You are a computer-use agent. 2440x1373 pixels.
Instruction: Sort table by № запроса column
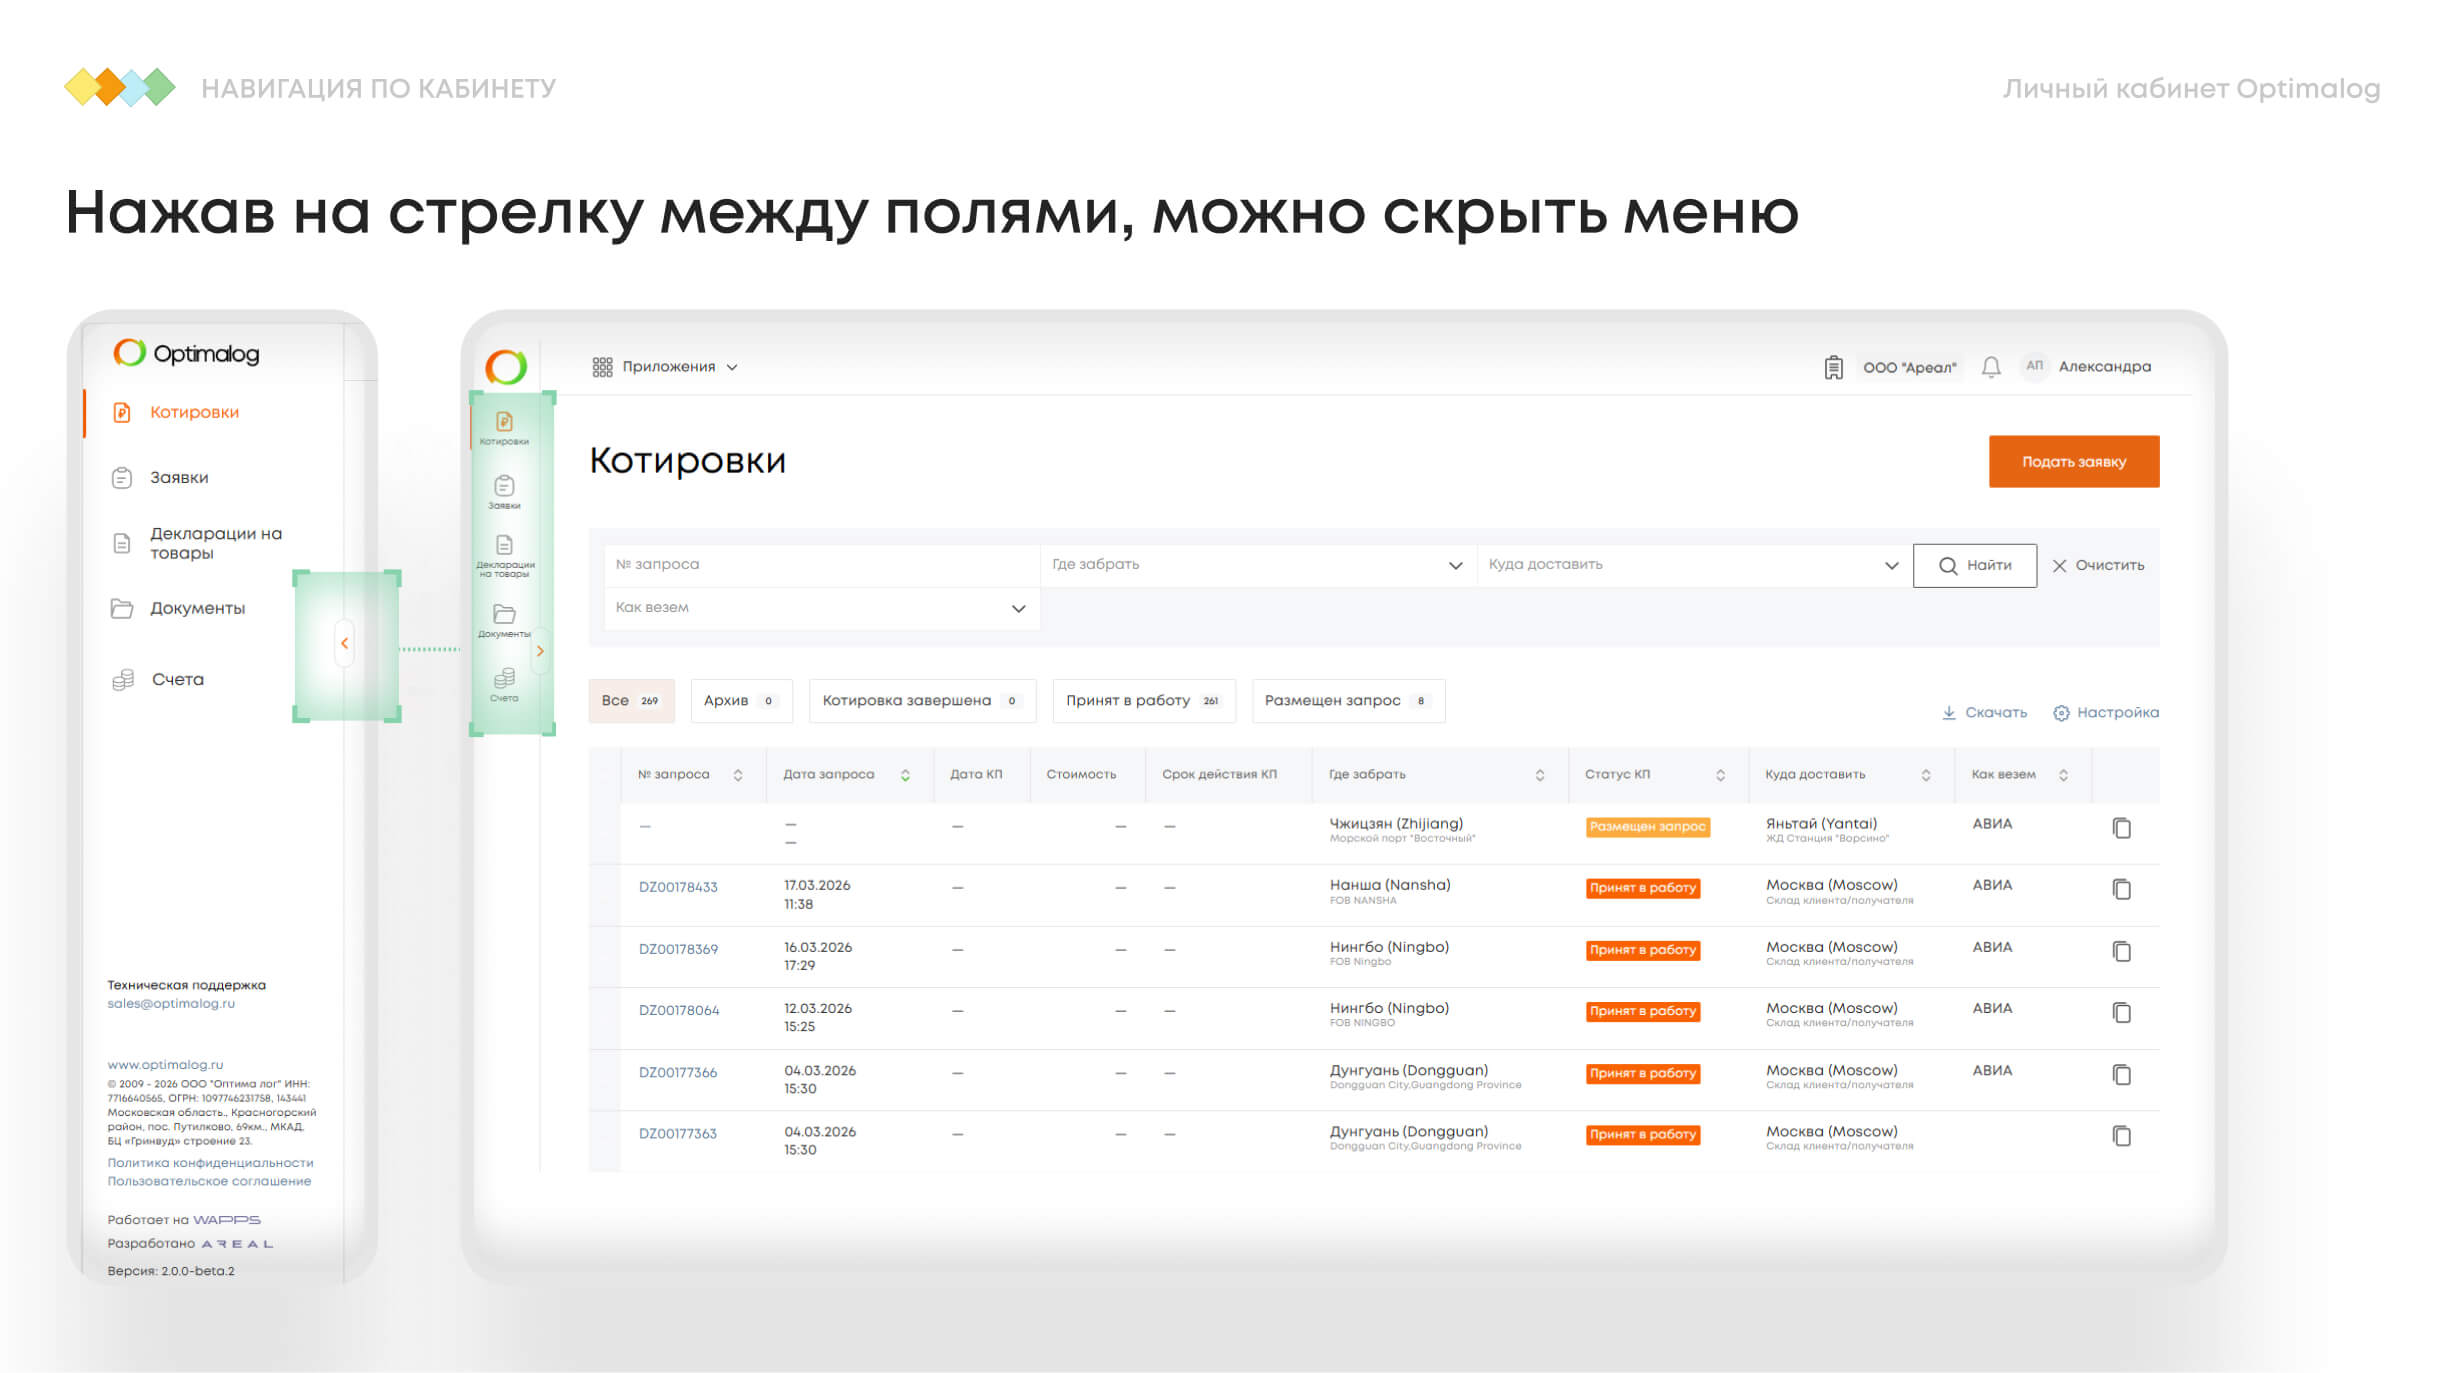[738, 775]
